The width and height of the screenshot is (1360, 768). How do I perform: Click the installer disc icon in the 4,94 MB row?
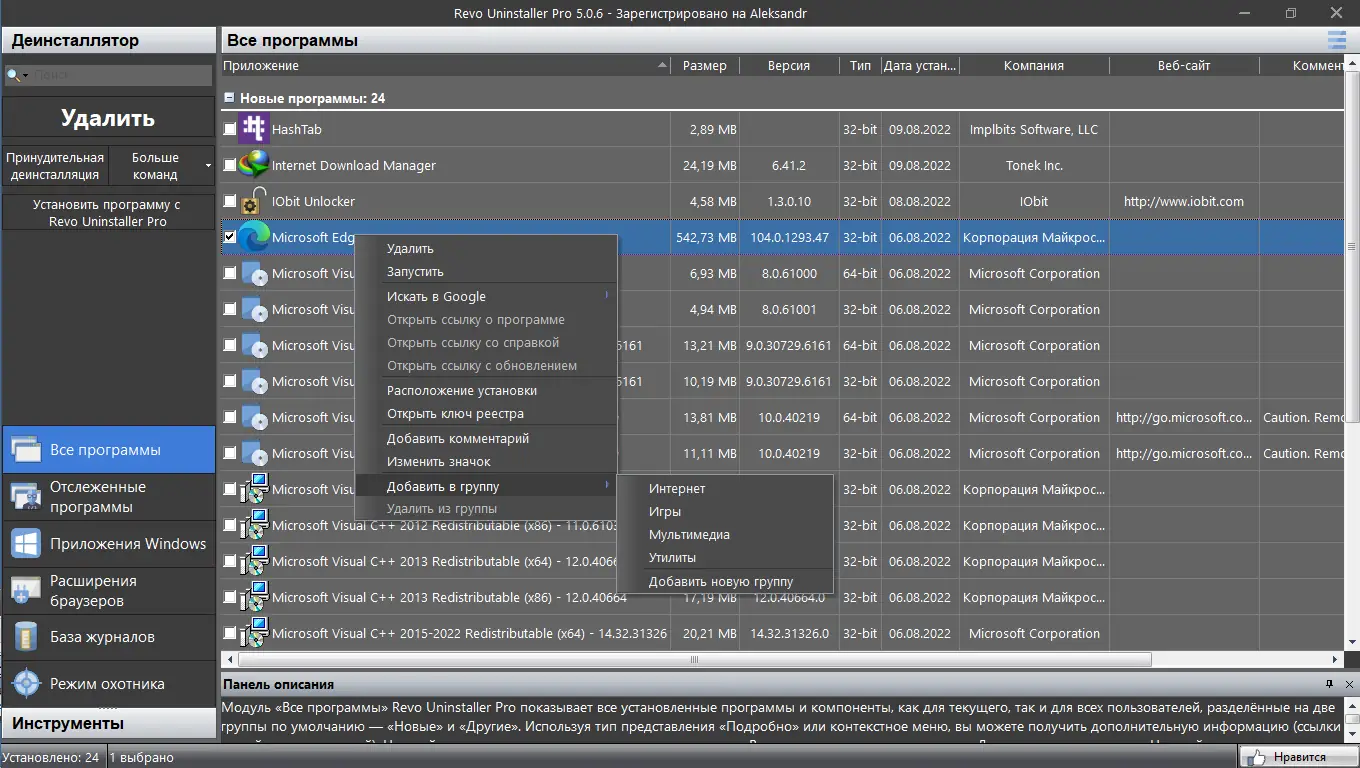point(254,309)
